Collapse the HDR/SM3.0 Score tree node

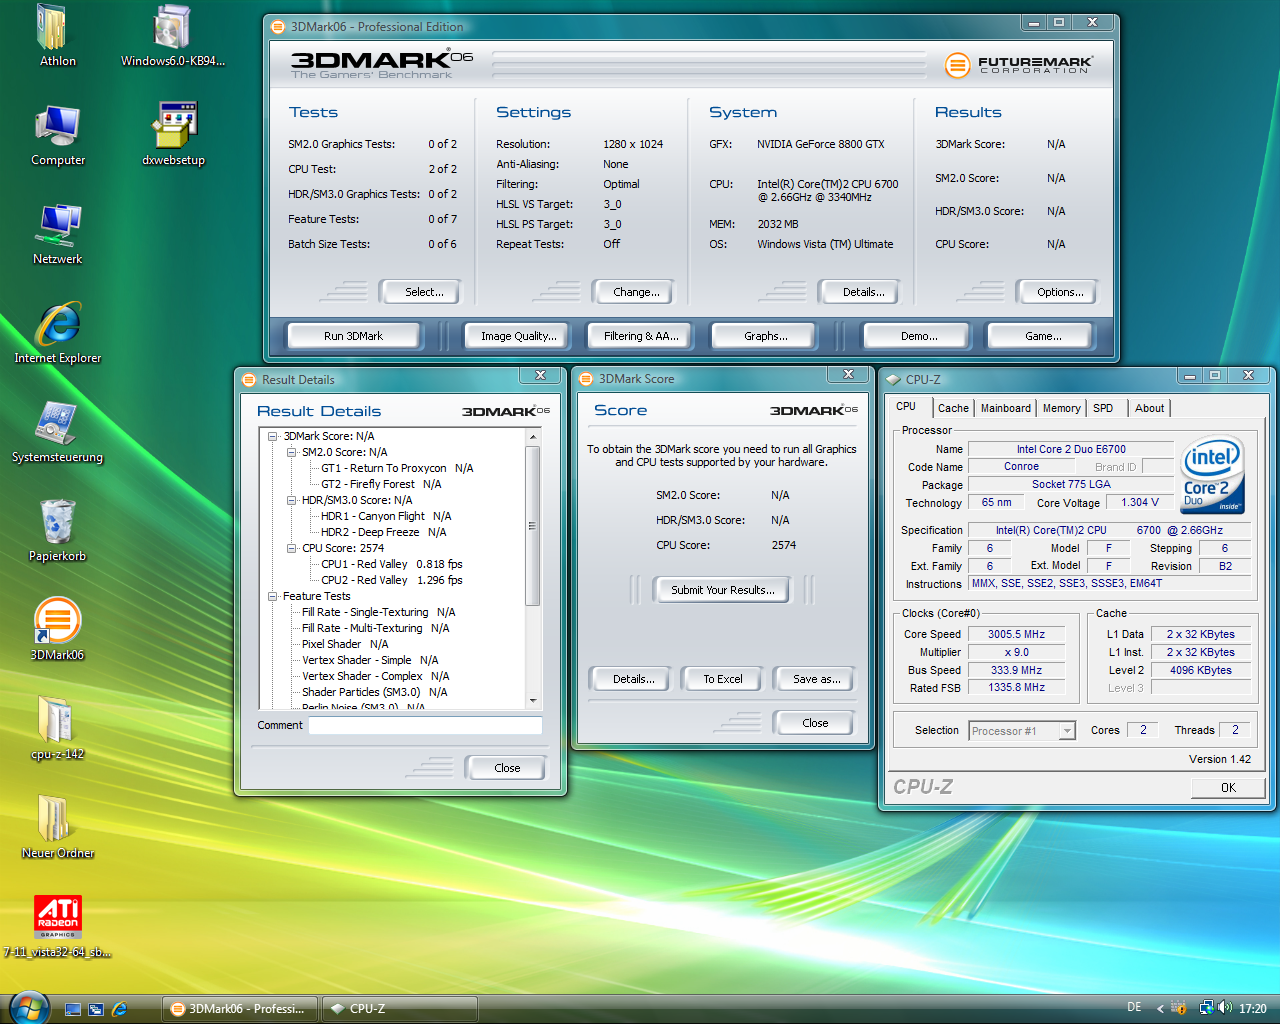click(x=292, y=500)
